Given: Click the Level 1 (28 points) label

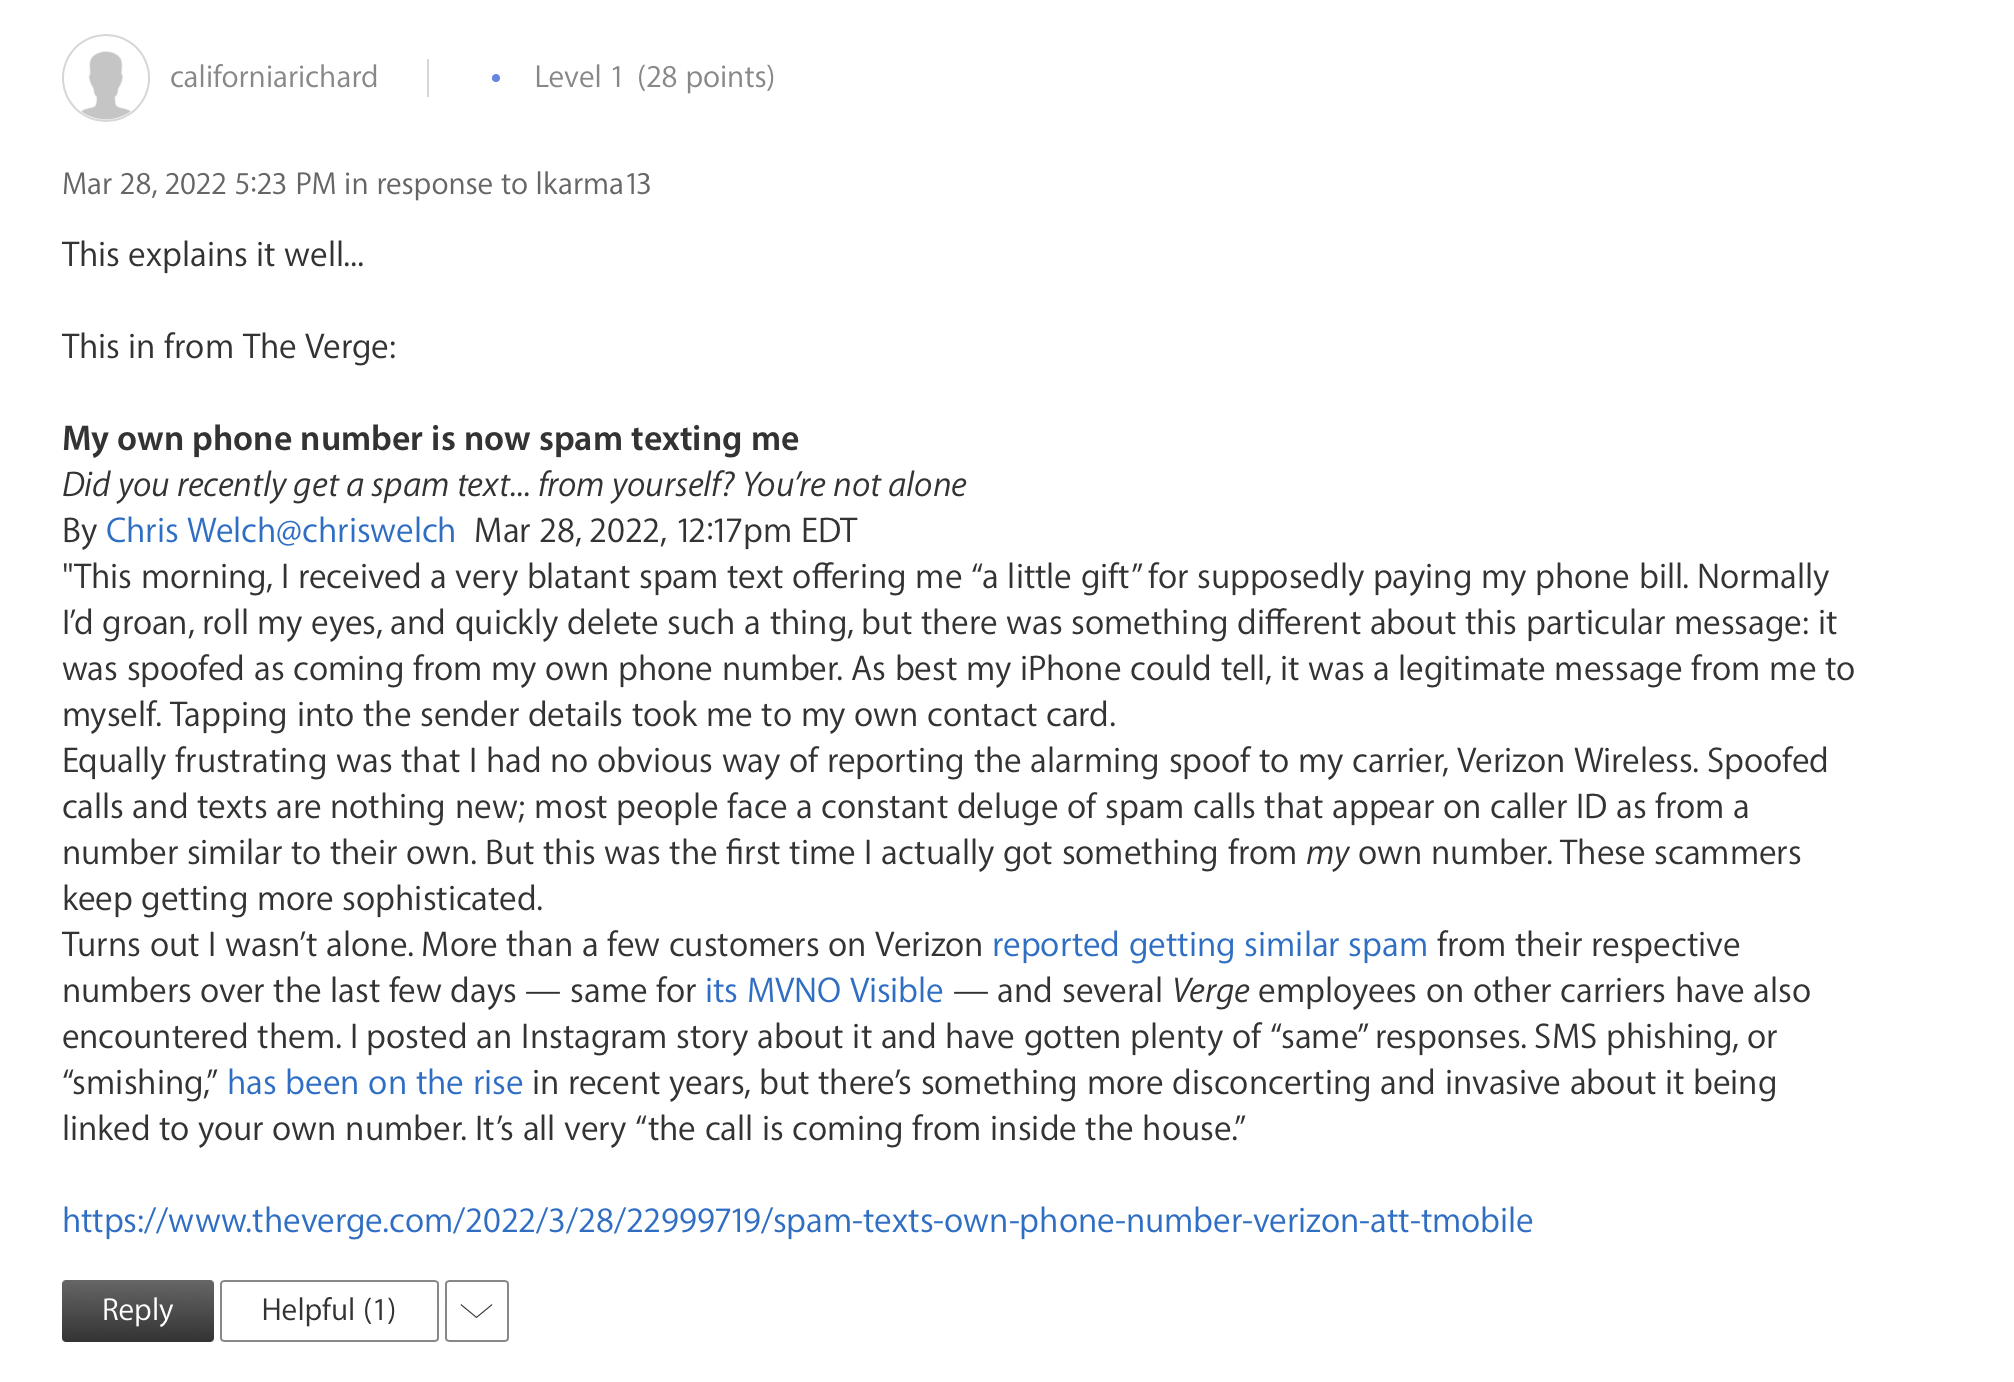Looking at the screenshot, I should (x=654, y=77).
